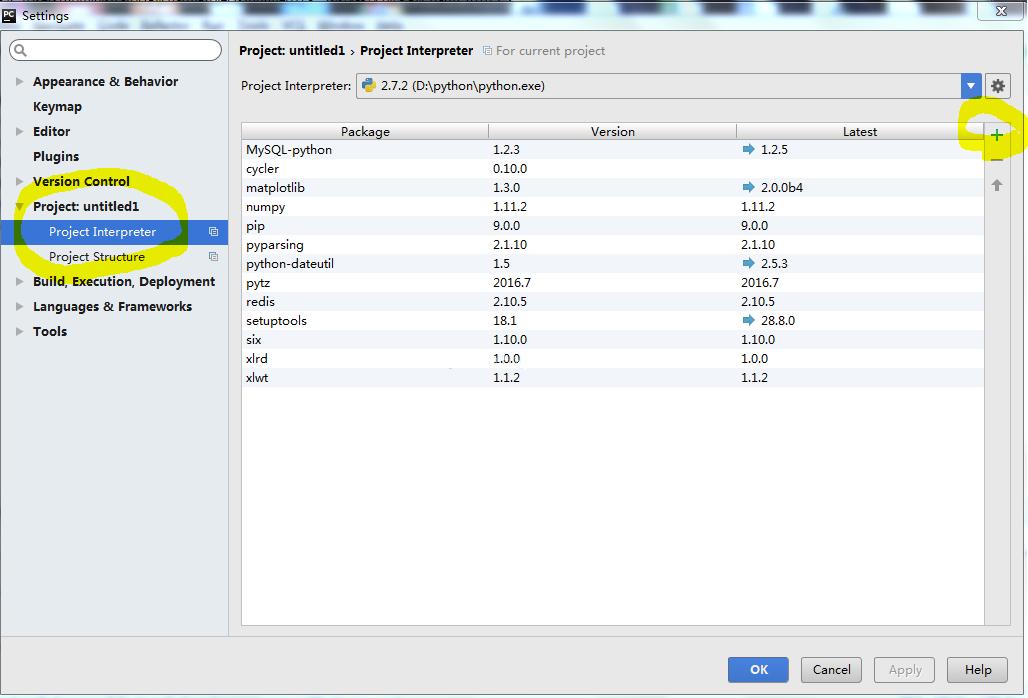Viewport: 1028px width, 698px height.
Task: Click the green plus install package icon
Action: [996, 135]
